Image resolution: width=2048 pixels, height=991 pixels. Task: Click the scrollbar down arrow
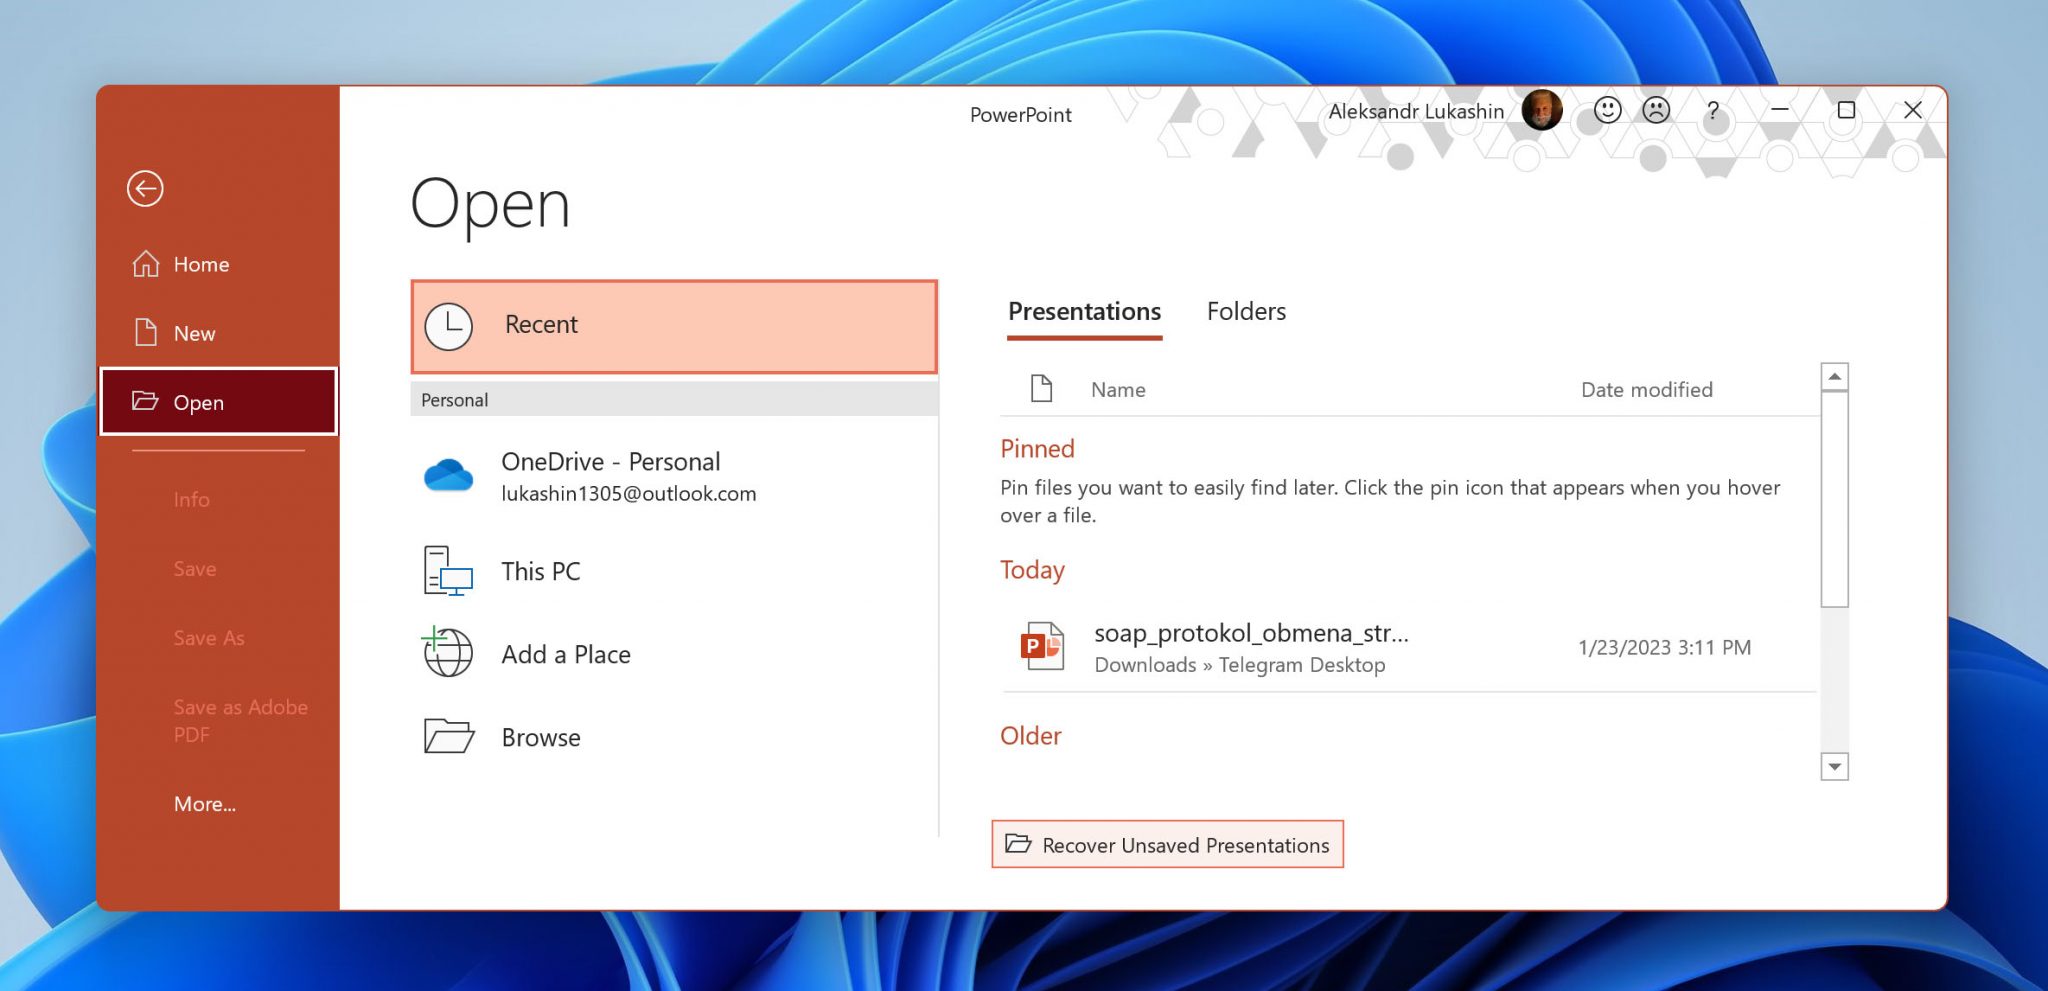pyautogui.click(x=1832, y=768)
